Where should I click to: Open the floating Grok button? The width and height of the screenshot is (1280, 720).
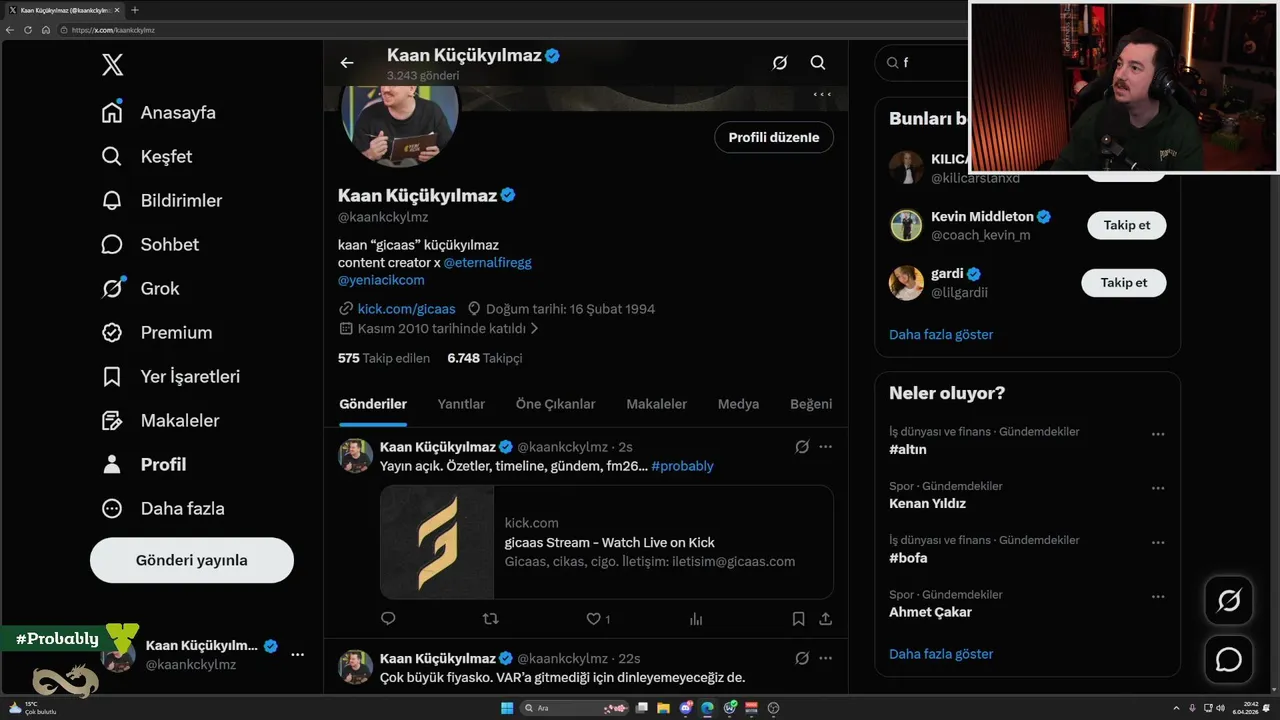(1229, 600)
